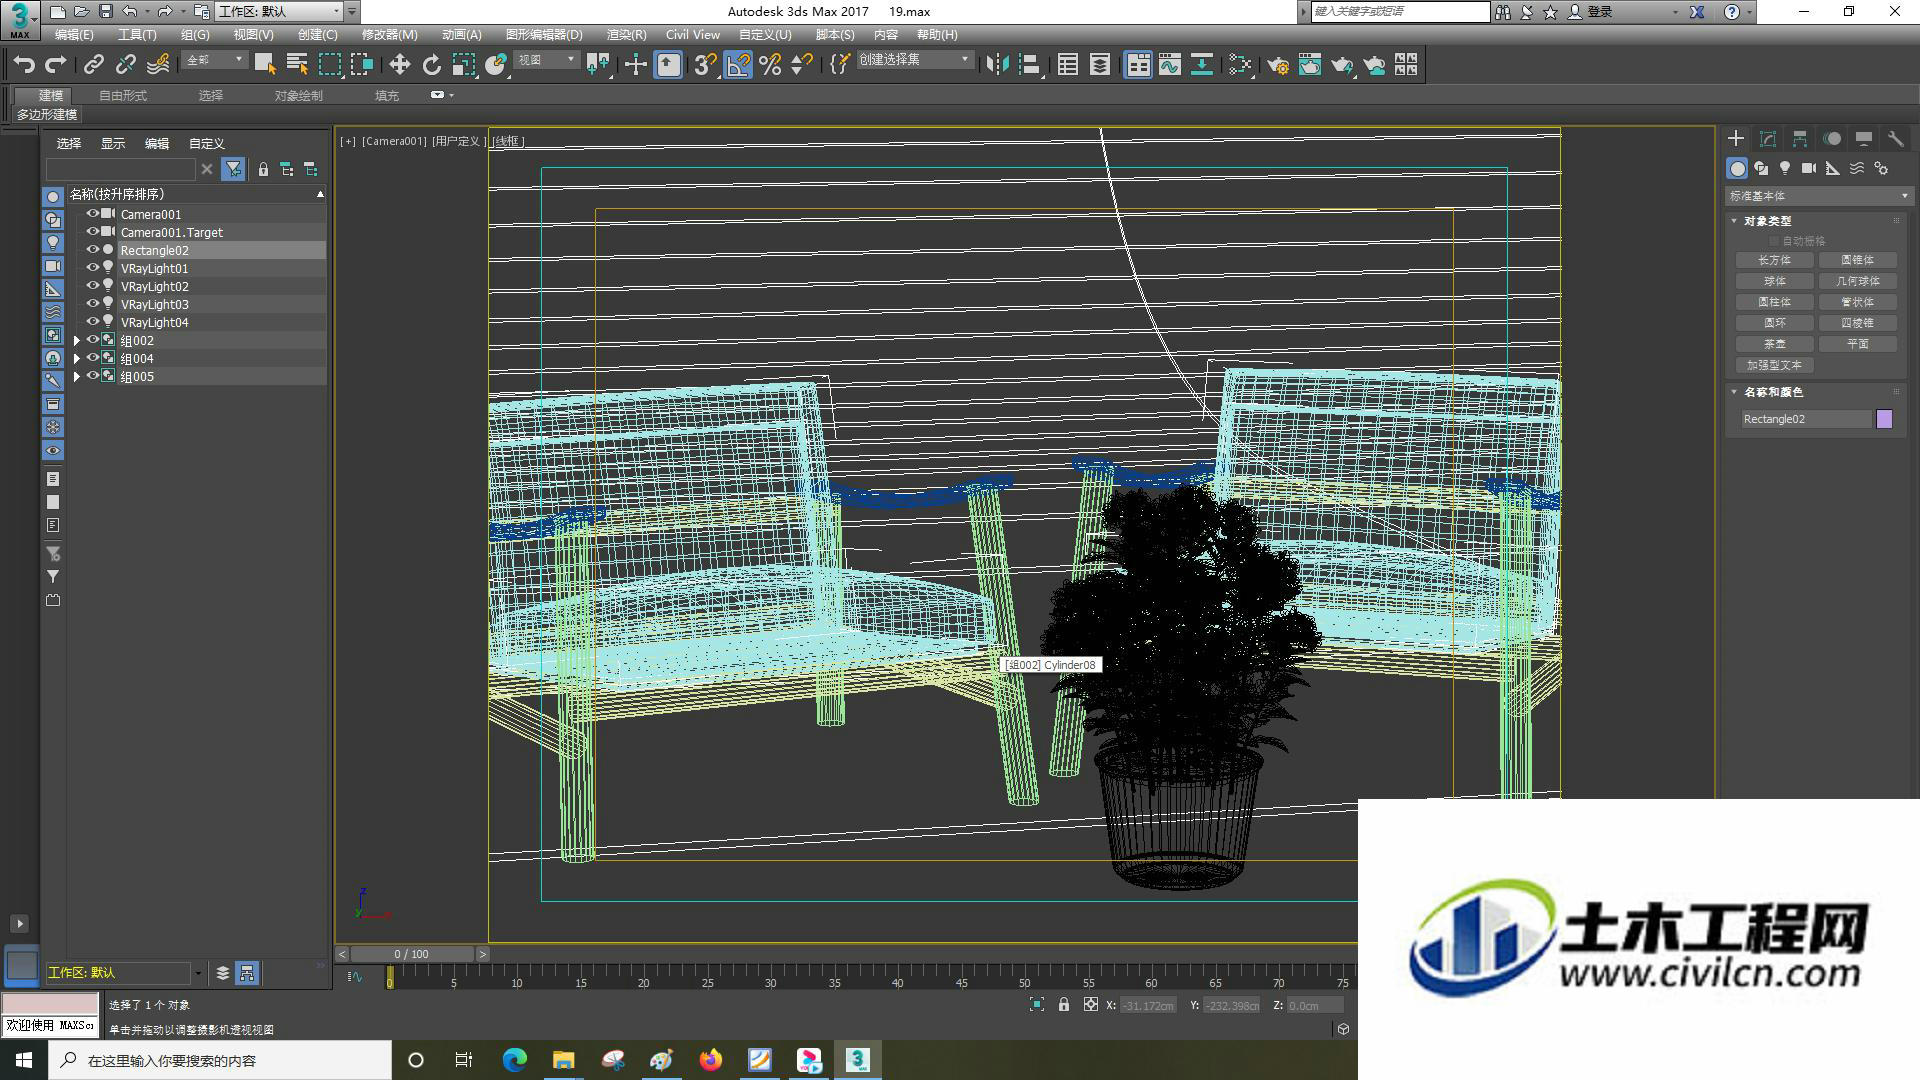Click the Undo arrow in main toolbar
This screenshot has width=1920, height=1080.
(x=24, y=65)
